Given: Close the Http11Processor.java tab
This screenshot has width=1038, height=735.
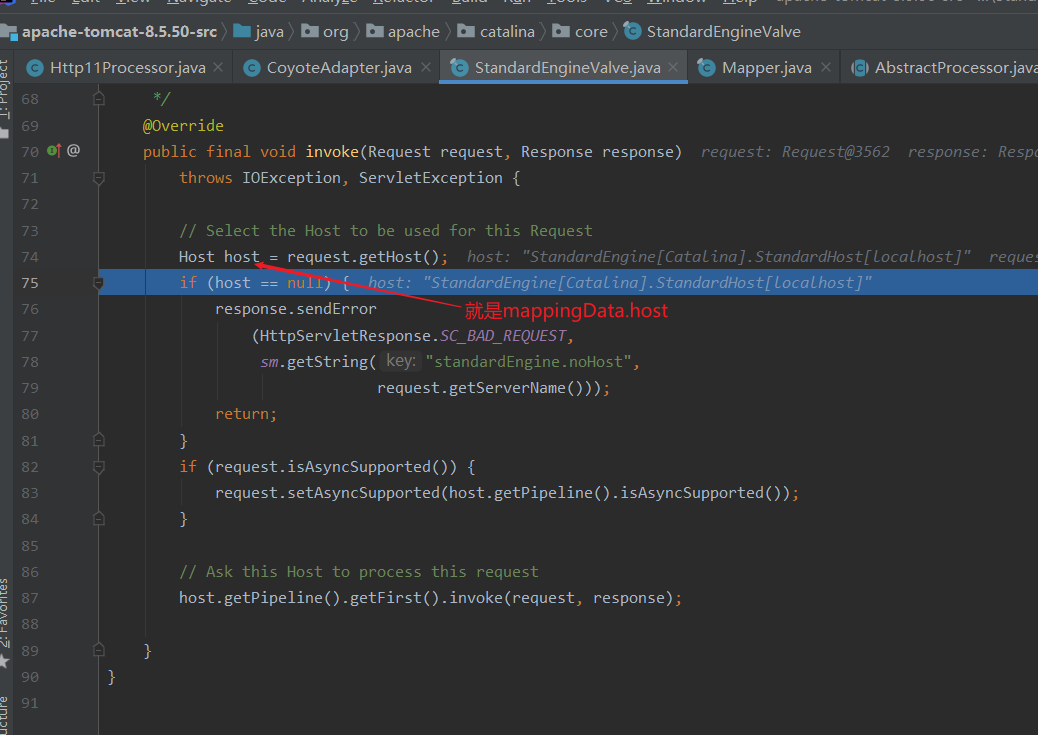Looking at the screenshot, I should pos(218,68).
